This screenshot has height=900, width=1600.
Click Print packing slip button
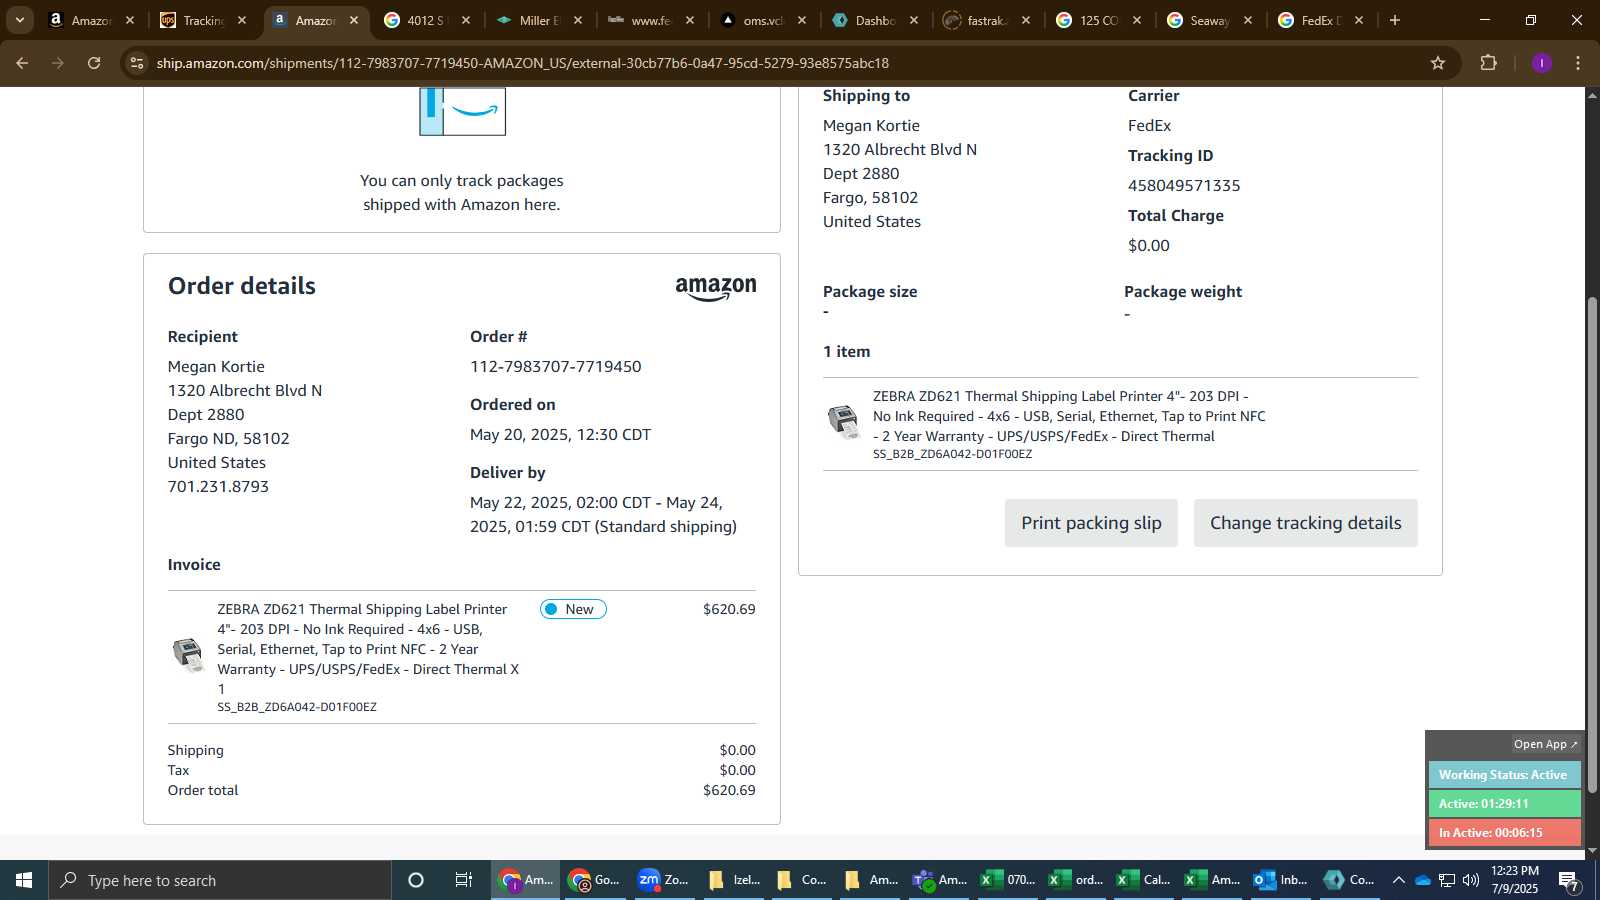pyautogui.click(x=1091, y=523)
